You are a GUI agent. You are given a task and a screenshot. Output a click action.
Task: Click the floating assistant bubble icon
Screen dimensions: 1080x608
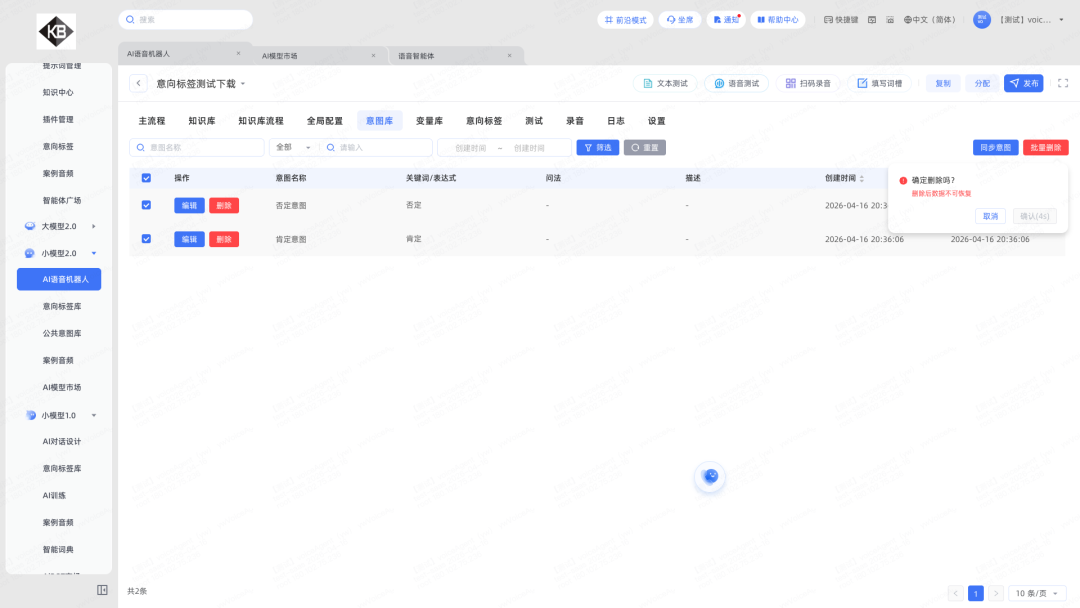710,477
